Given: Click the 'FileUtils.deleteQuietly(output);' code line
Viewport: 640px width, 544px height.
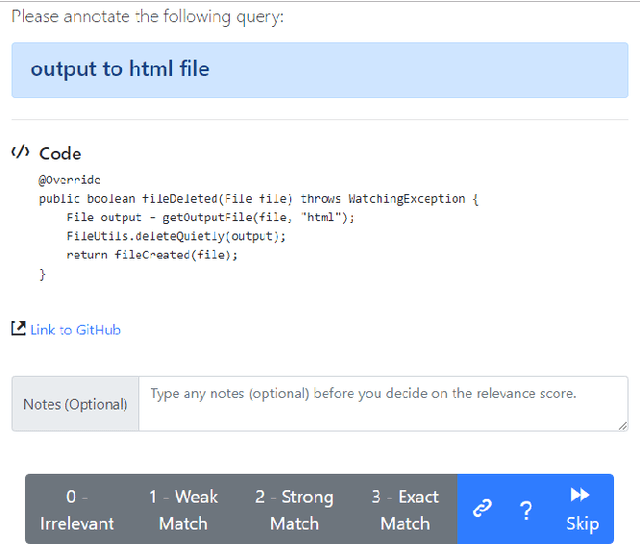Looking at the screenshot, I should [x=176, y=236].
